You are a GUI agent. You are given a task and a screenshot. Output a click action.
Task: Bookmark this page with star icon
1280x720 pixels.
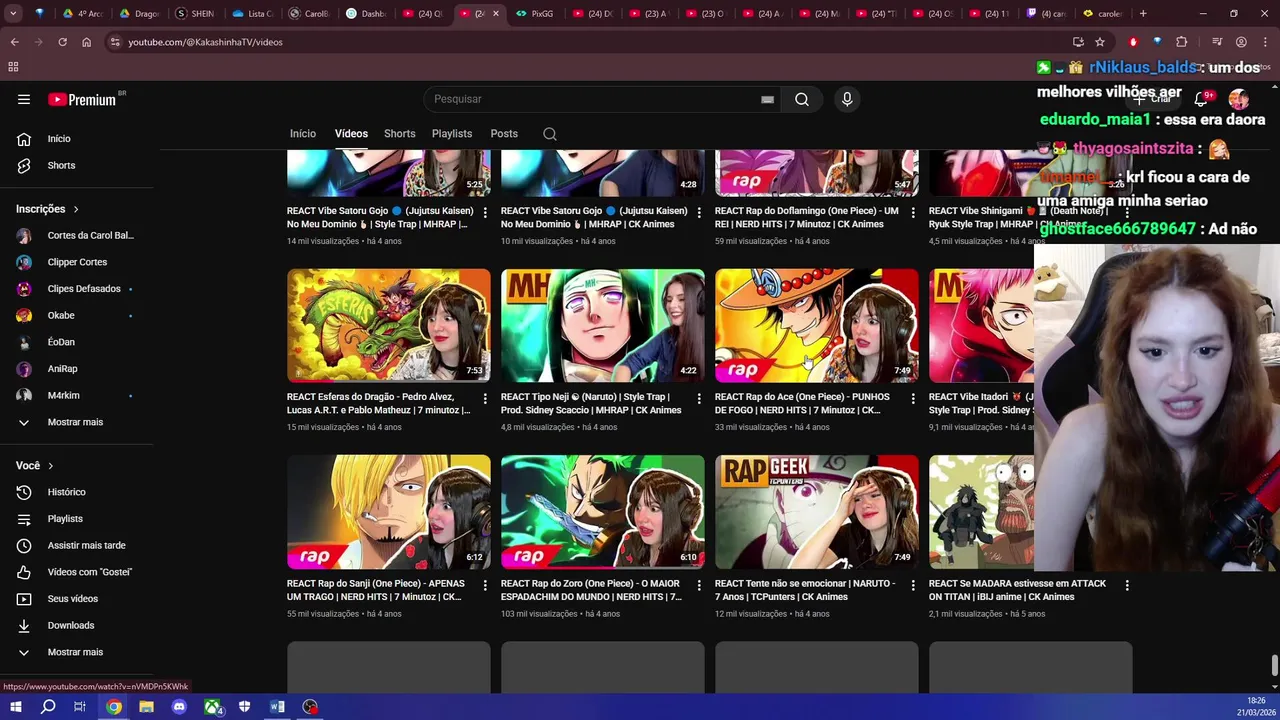pyautogui.click(x=1100, y=42)
